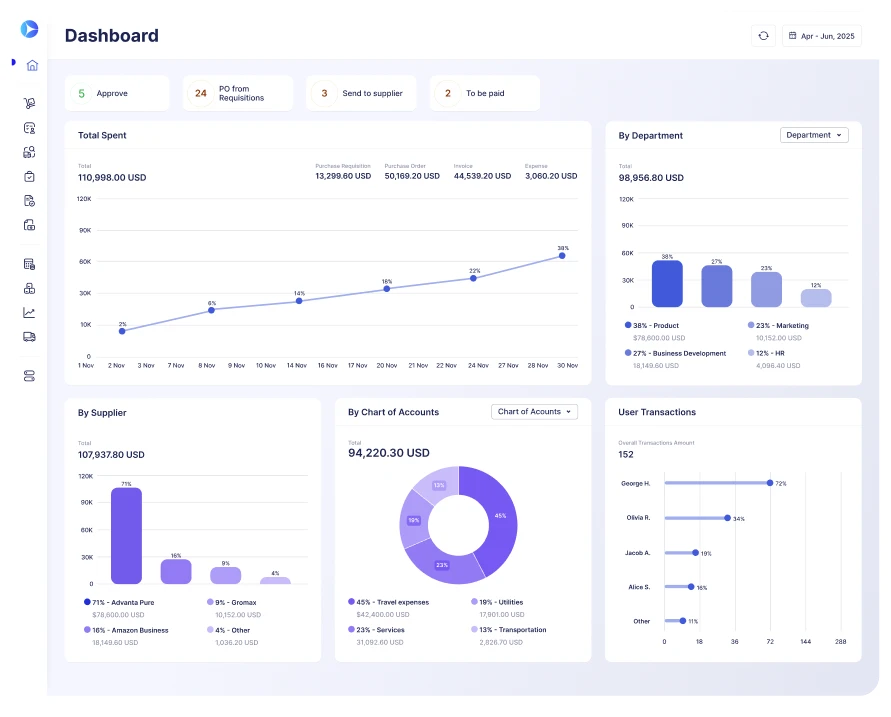Open the Approve summary card

pyautogui.click(x=117, y=92)
